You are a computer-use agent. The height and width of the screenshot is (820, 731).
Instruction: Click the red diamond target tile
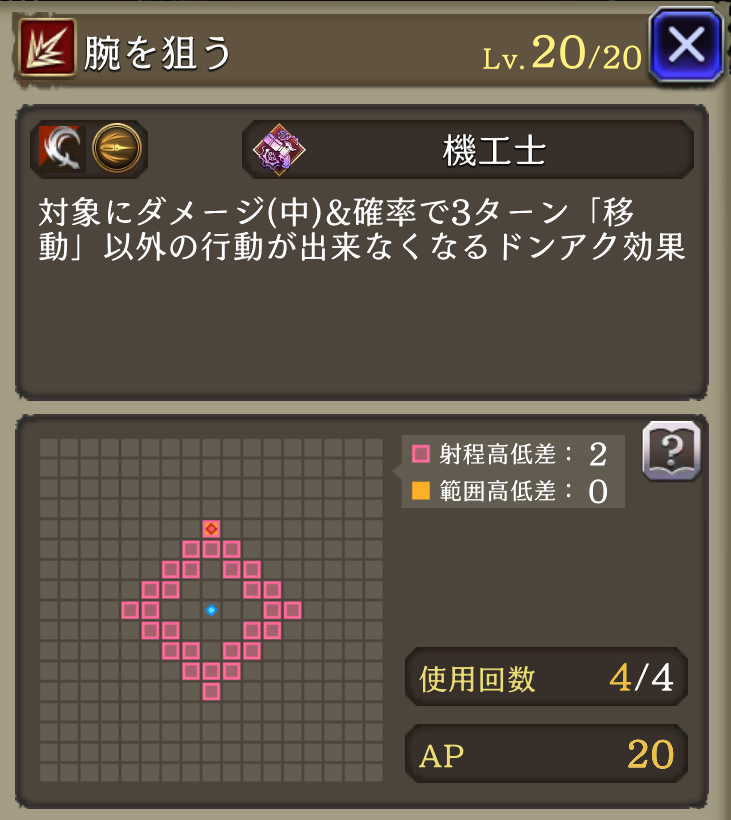pyautogui.click(x=211, y=529)
